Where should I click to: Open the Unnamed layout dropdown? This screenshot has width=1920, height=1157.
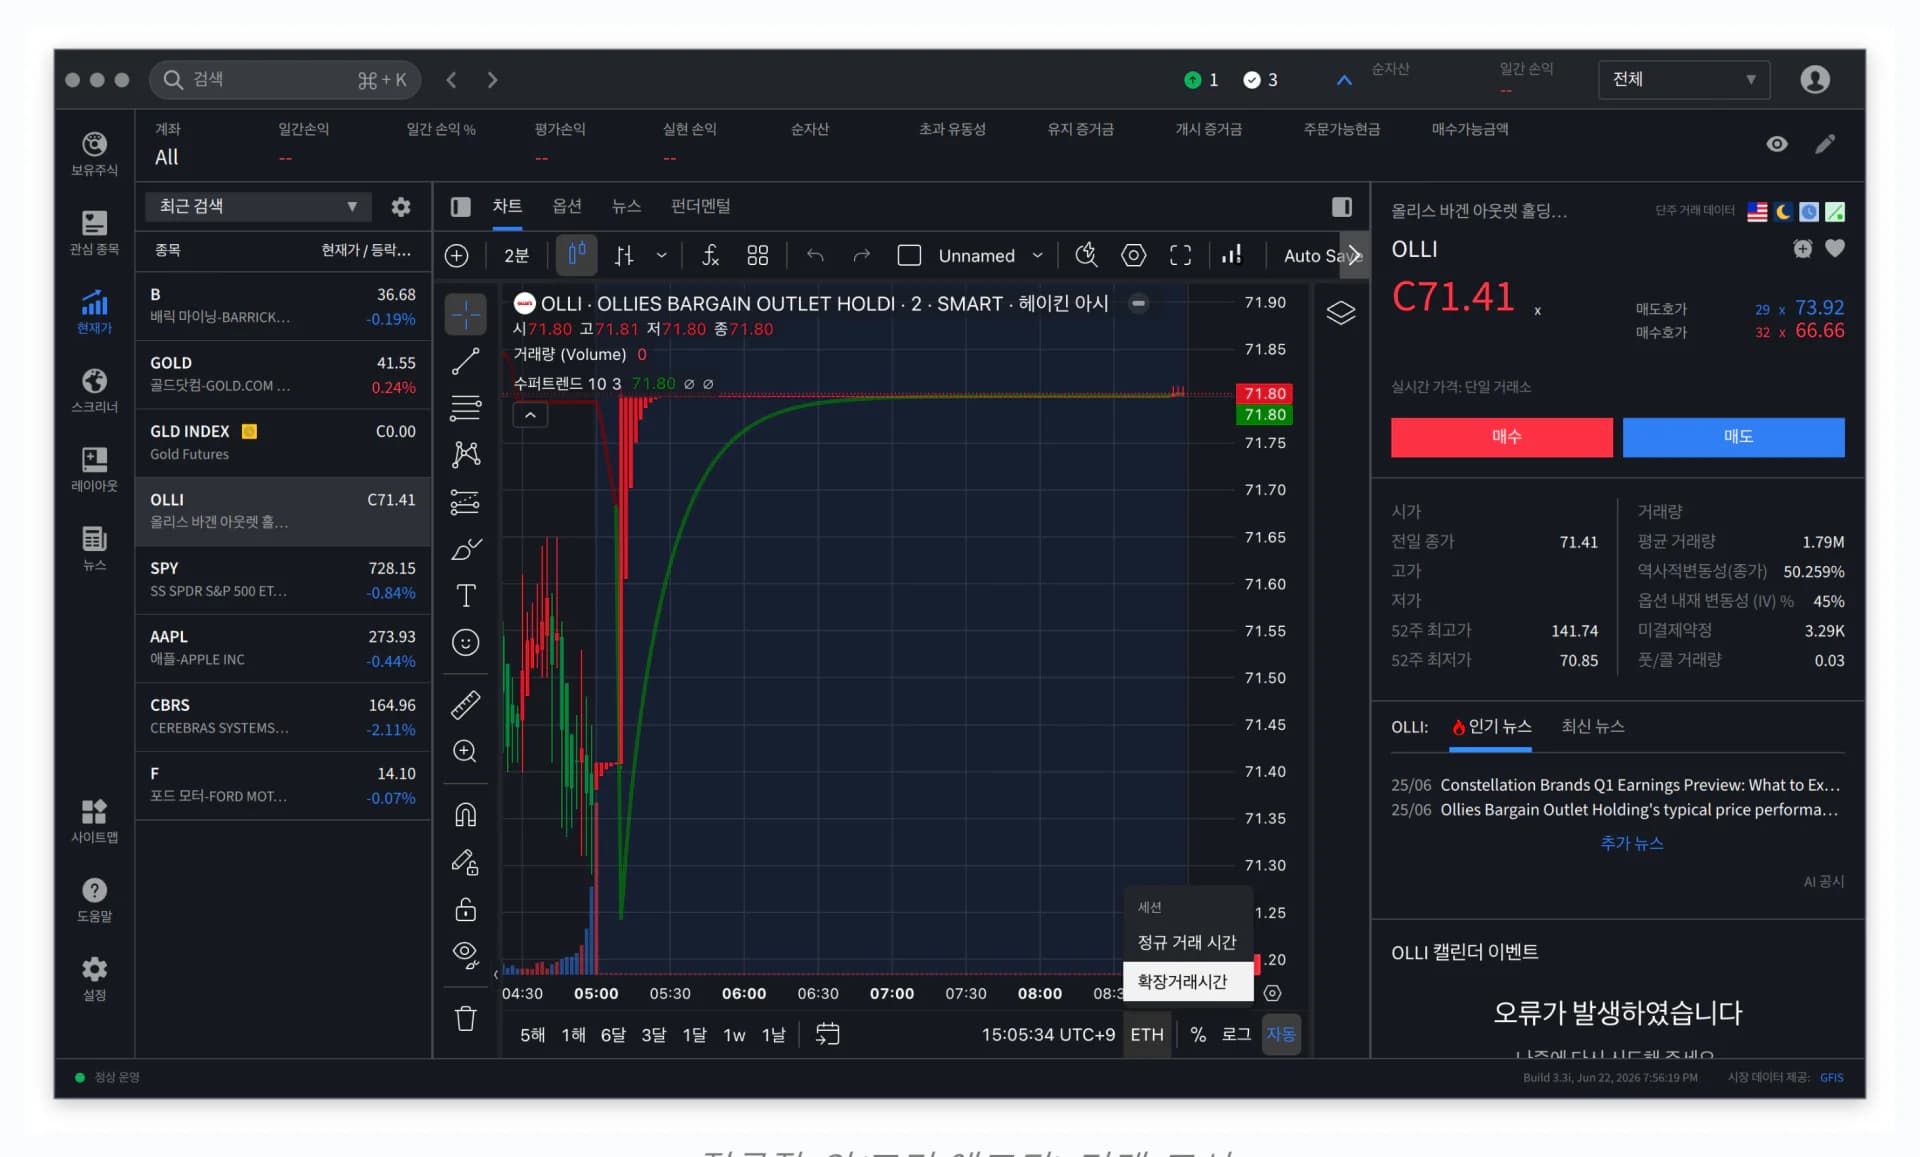(x=990, y=256)
